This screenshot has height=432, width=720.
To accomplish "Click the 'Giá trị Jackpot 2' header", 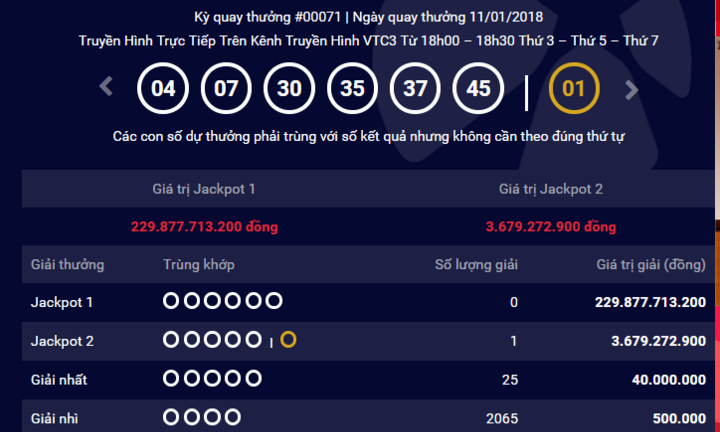I will [x=550, y=189].
